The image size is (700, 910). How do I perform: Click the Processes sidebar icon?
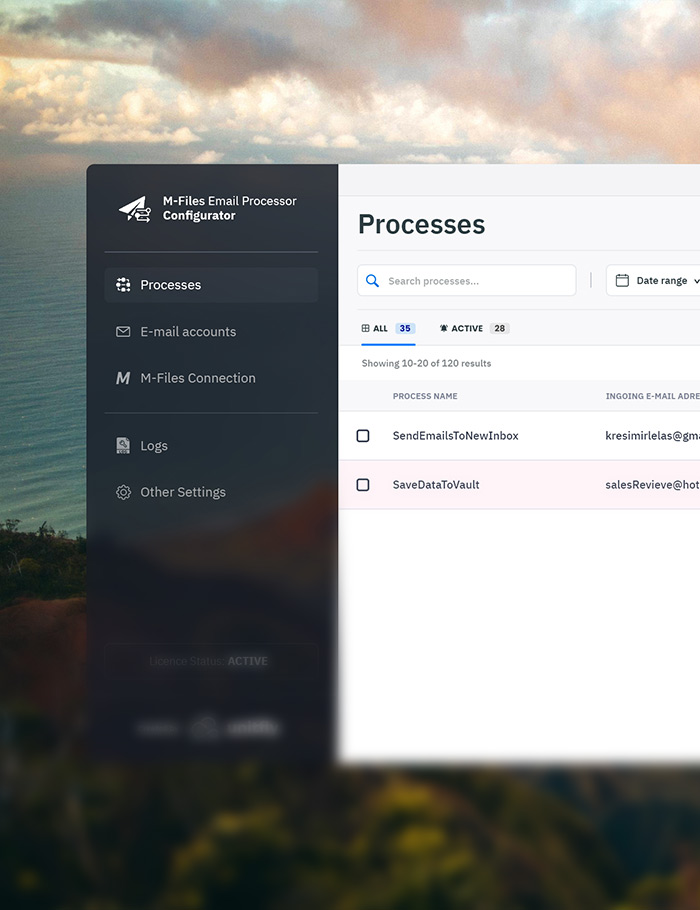click(123, 285)
